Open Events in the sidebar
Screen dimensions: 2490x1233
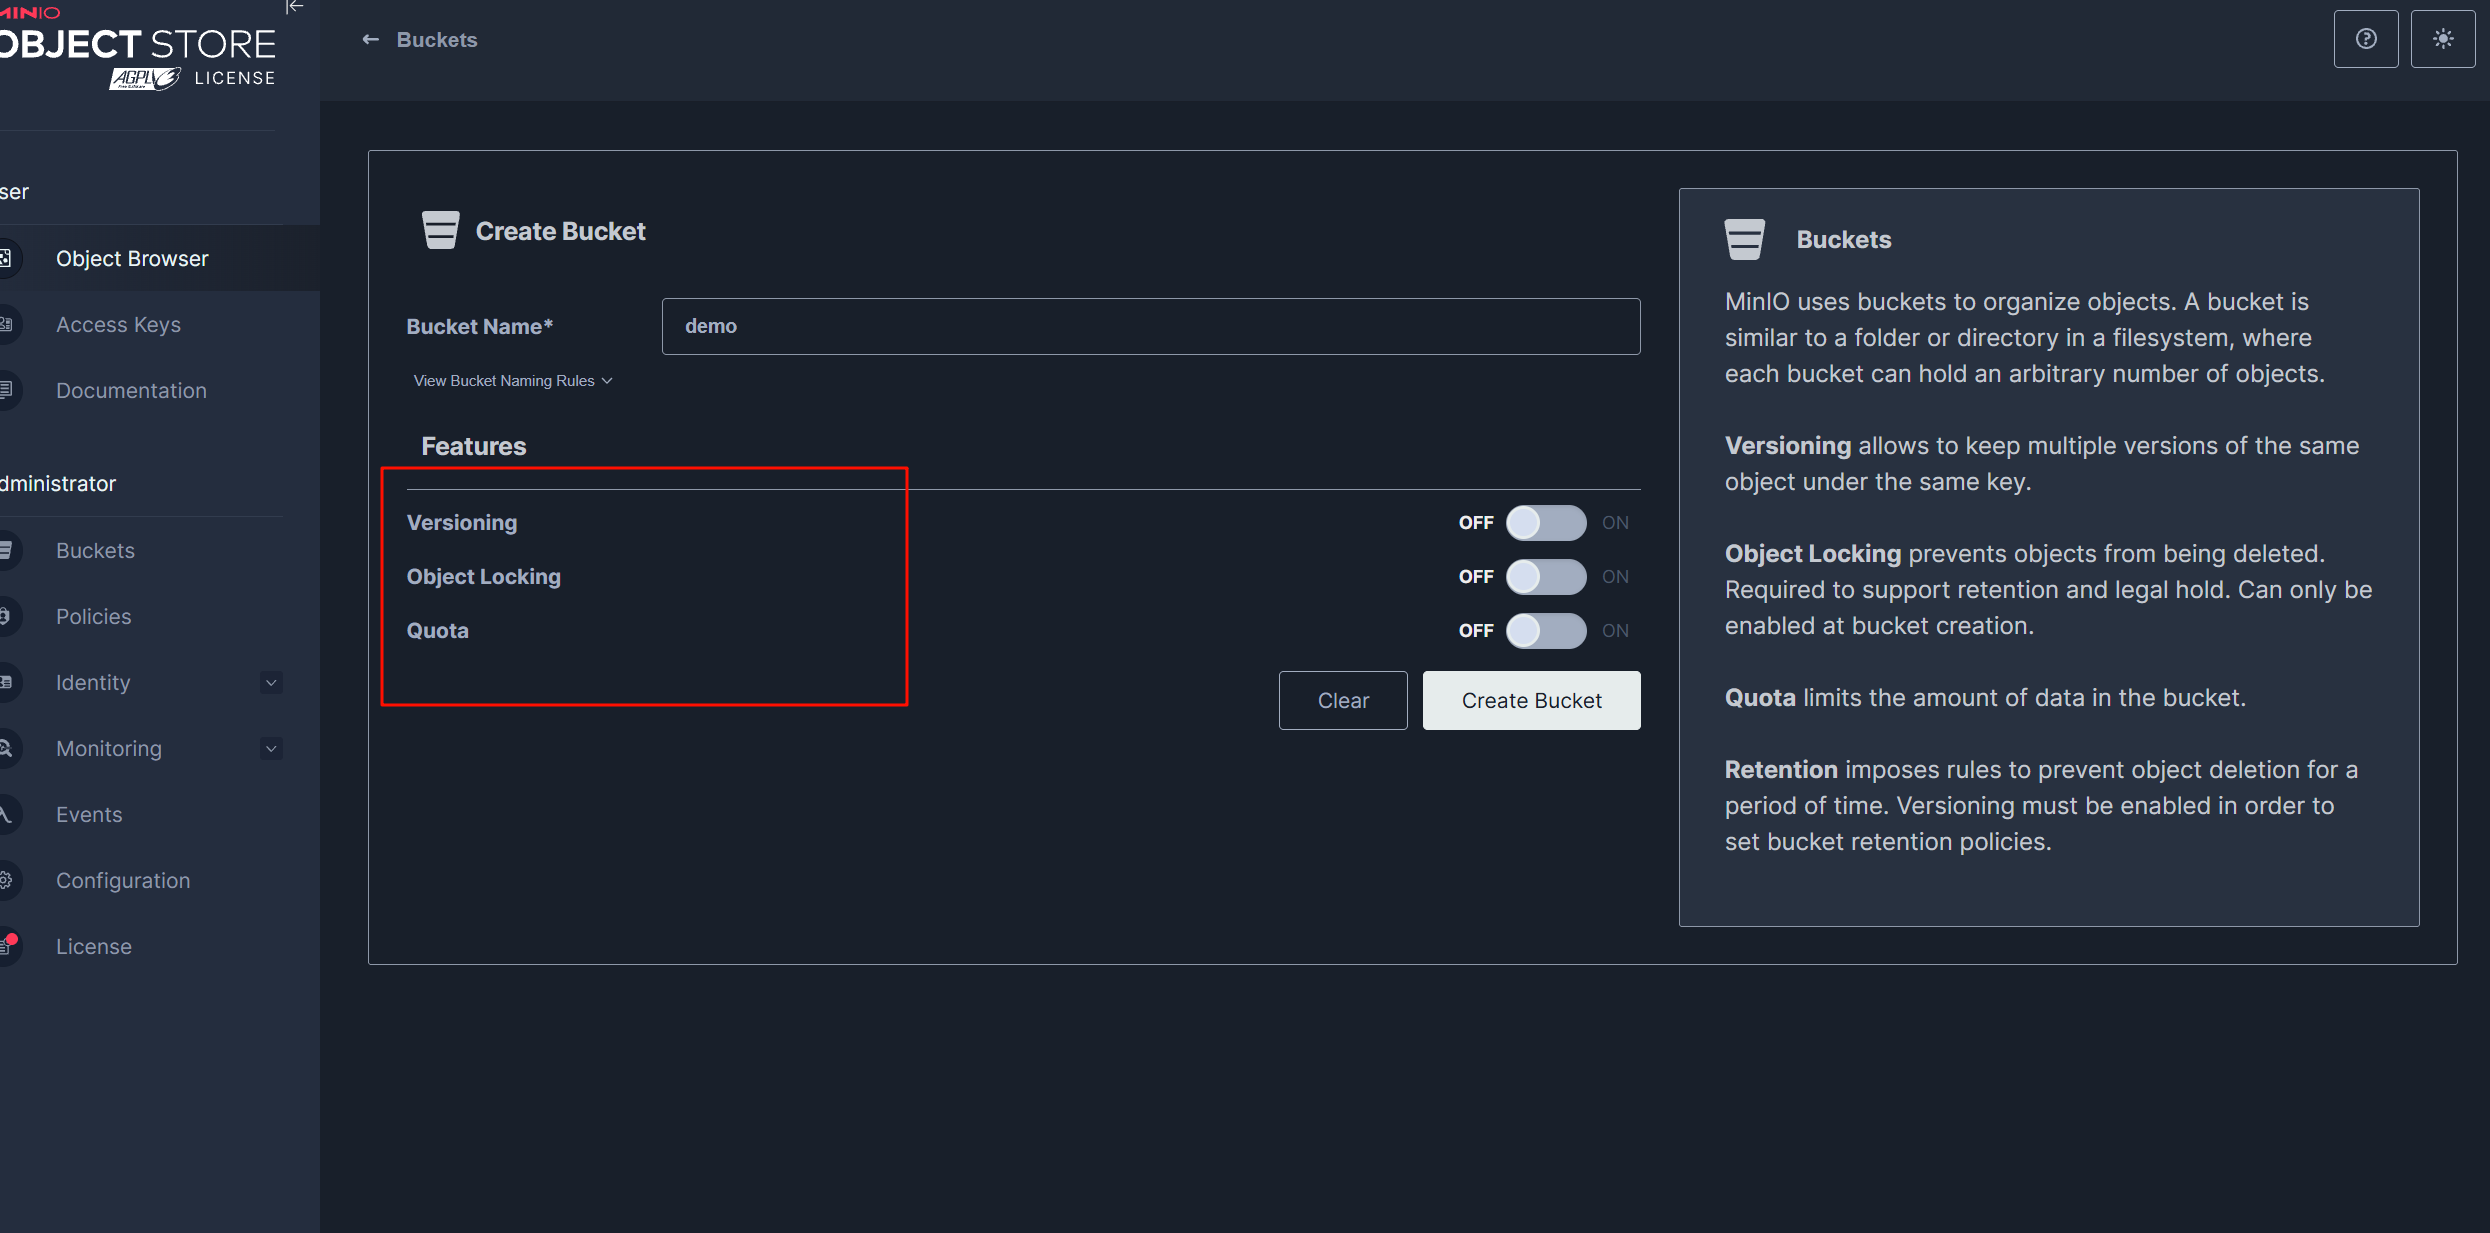[x=160, y=814]
